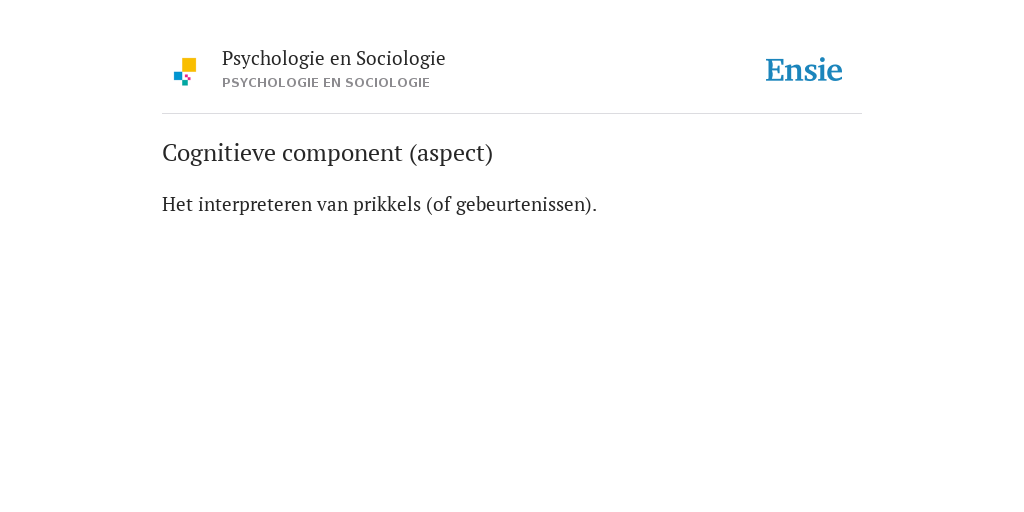Click the yellow square in the logo
Viewport: 1024px width, 512px height.
tap(189, 65)
